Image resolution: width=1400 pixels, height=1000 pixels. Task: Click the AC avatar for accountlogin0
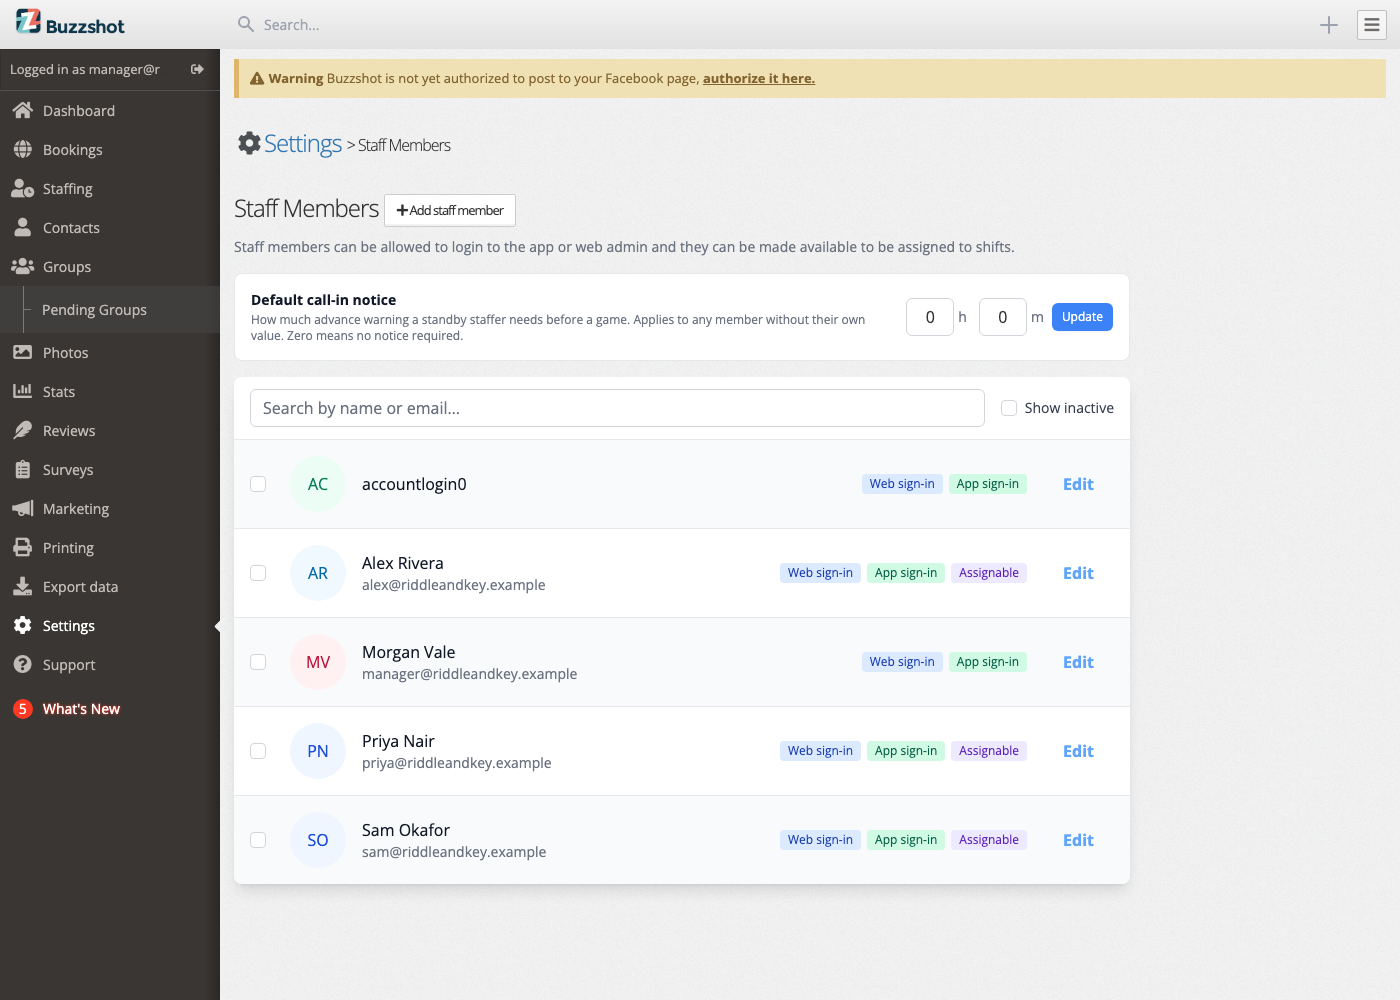click(x=318, y=484)
